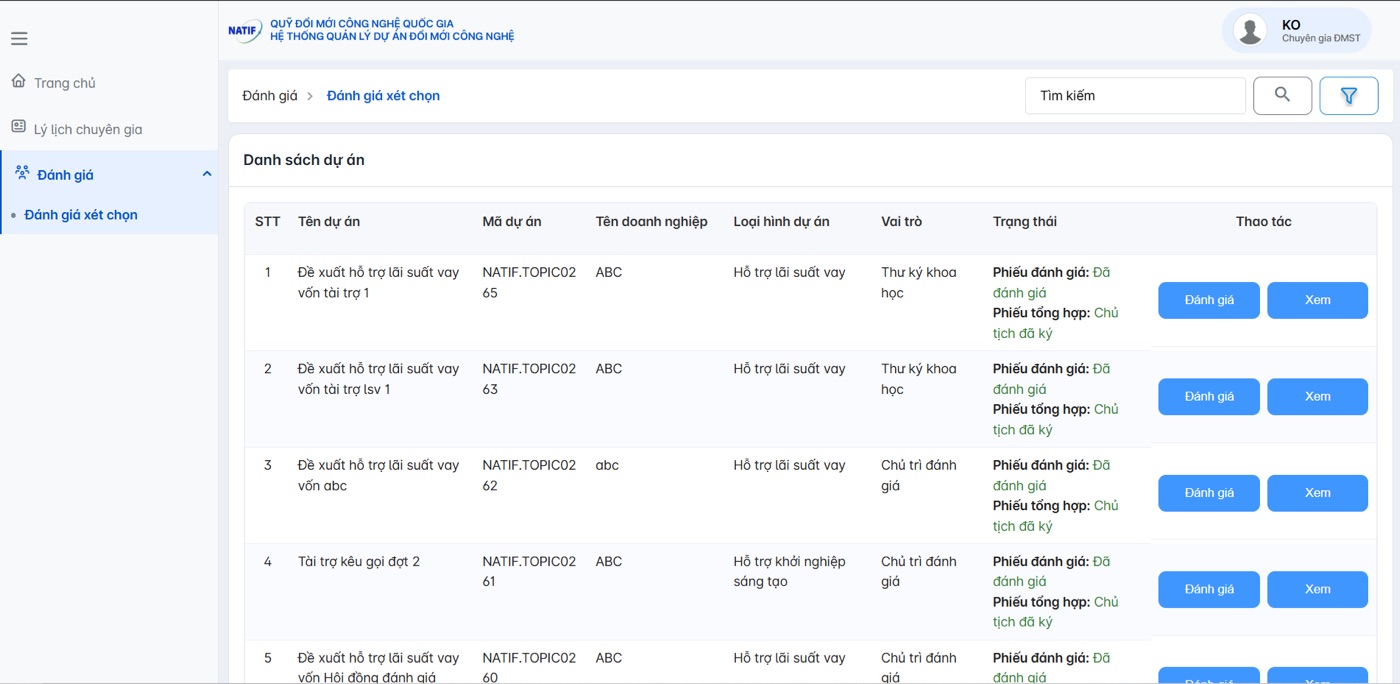Click Xem button for TOPIC0261 row

[1317, 589]
